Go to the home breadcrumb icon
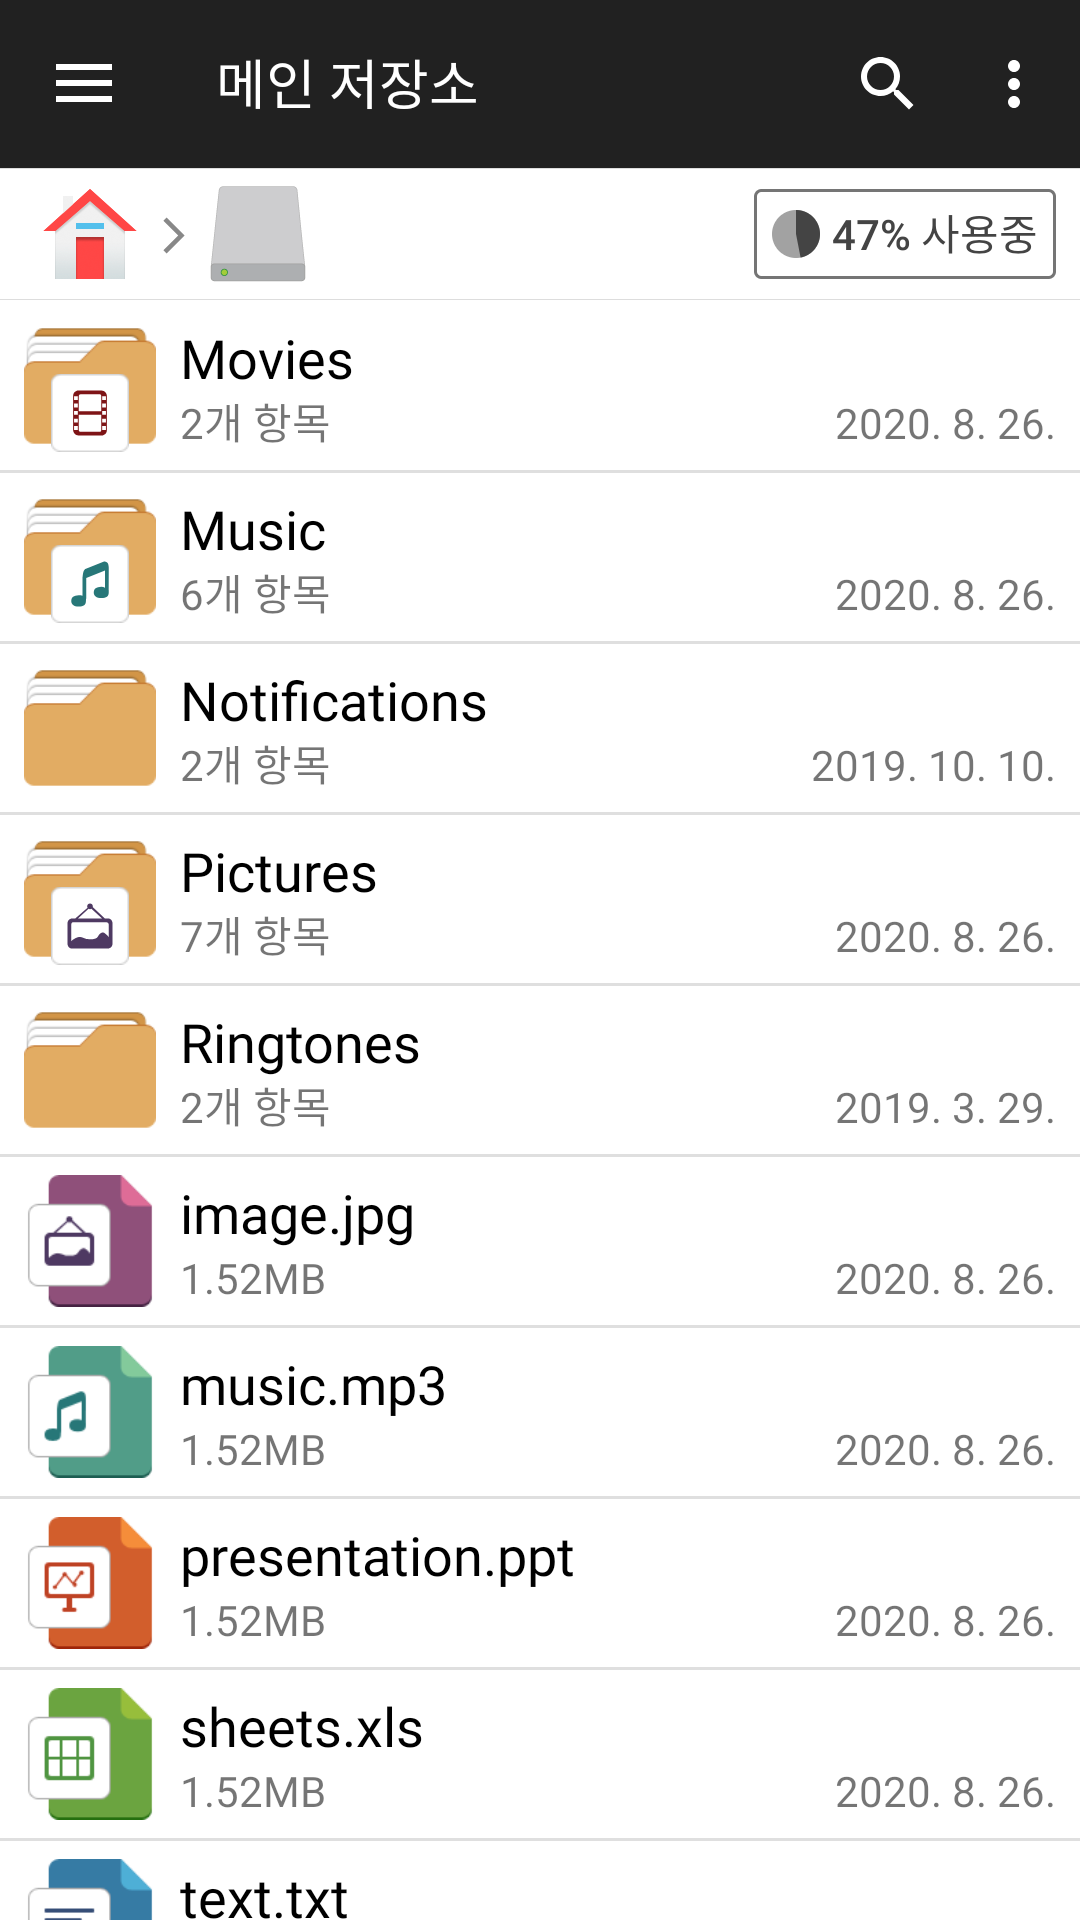Viewport: 1080px width, 1920px height. (90, 235)
